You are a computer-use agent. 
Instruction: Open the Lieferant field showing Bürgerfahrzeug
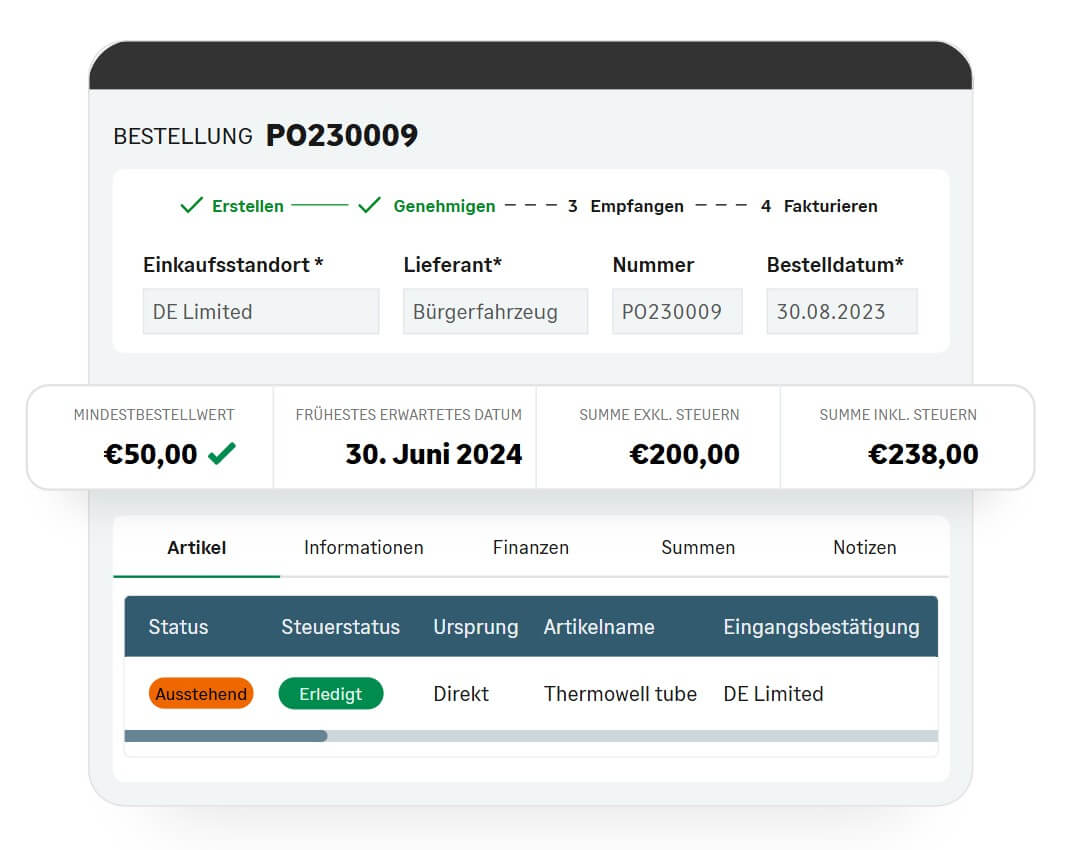click(x=495, y=312)
